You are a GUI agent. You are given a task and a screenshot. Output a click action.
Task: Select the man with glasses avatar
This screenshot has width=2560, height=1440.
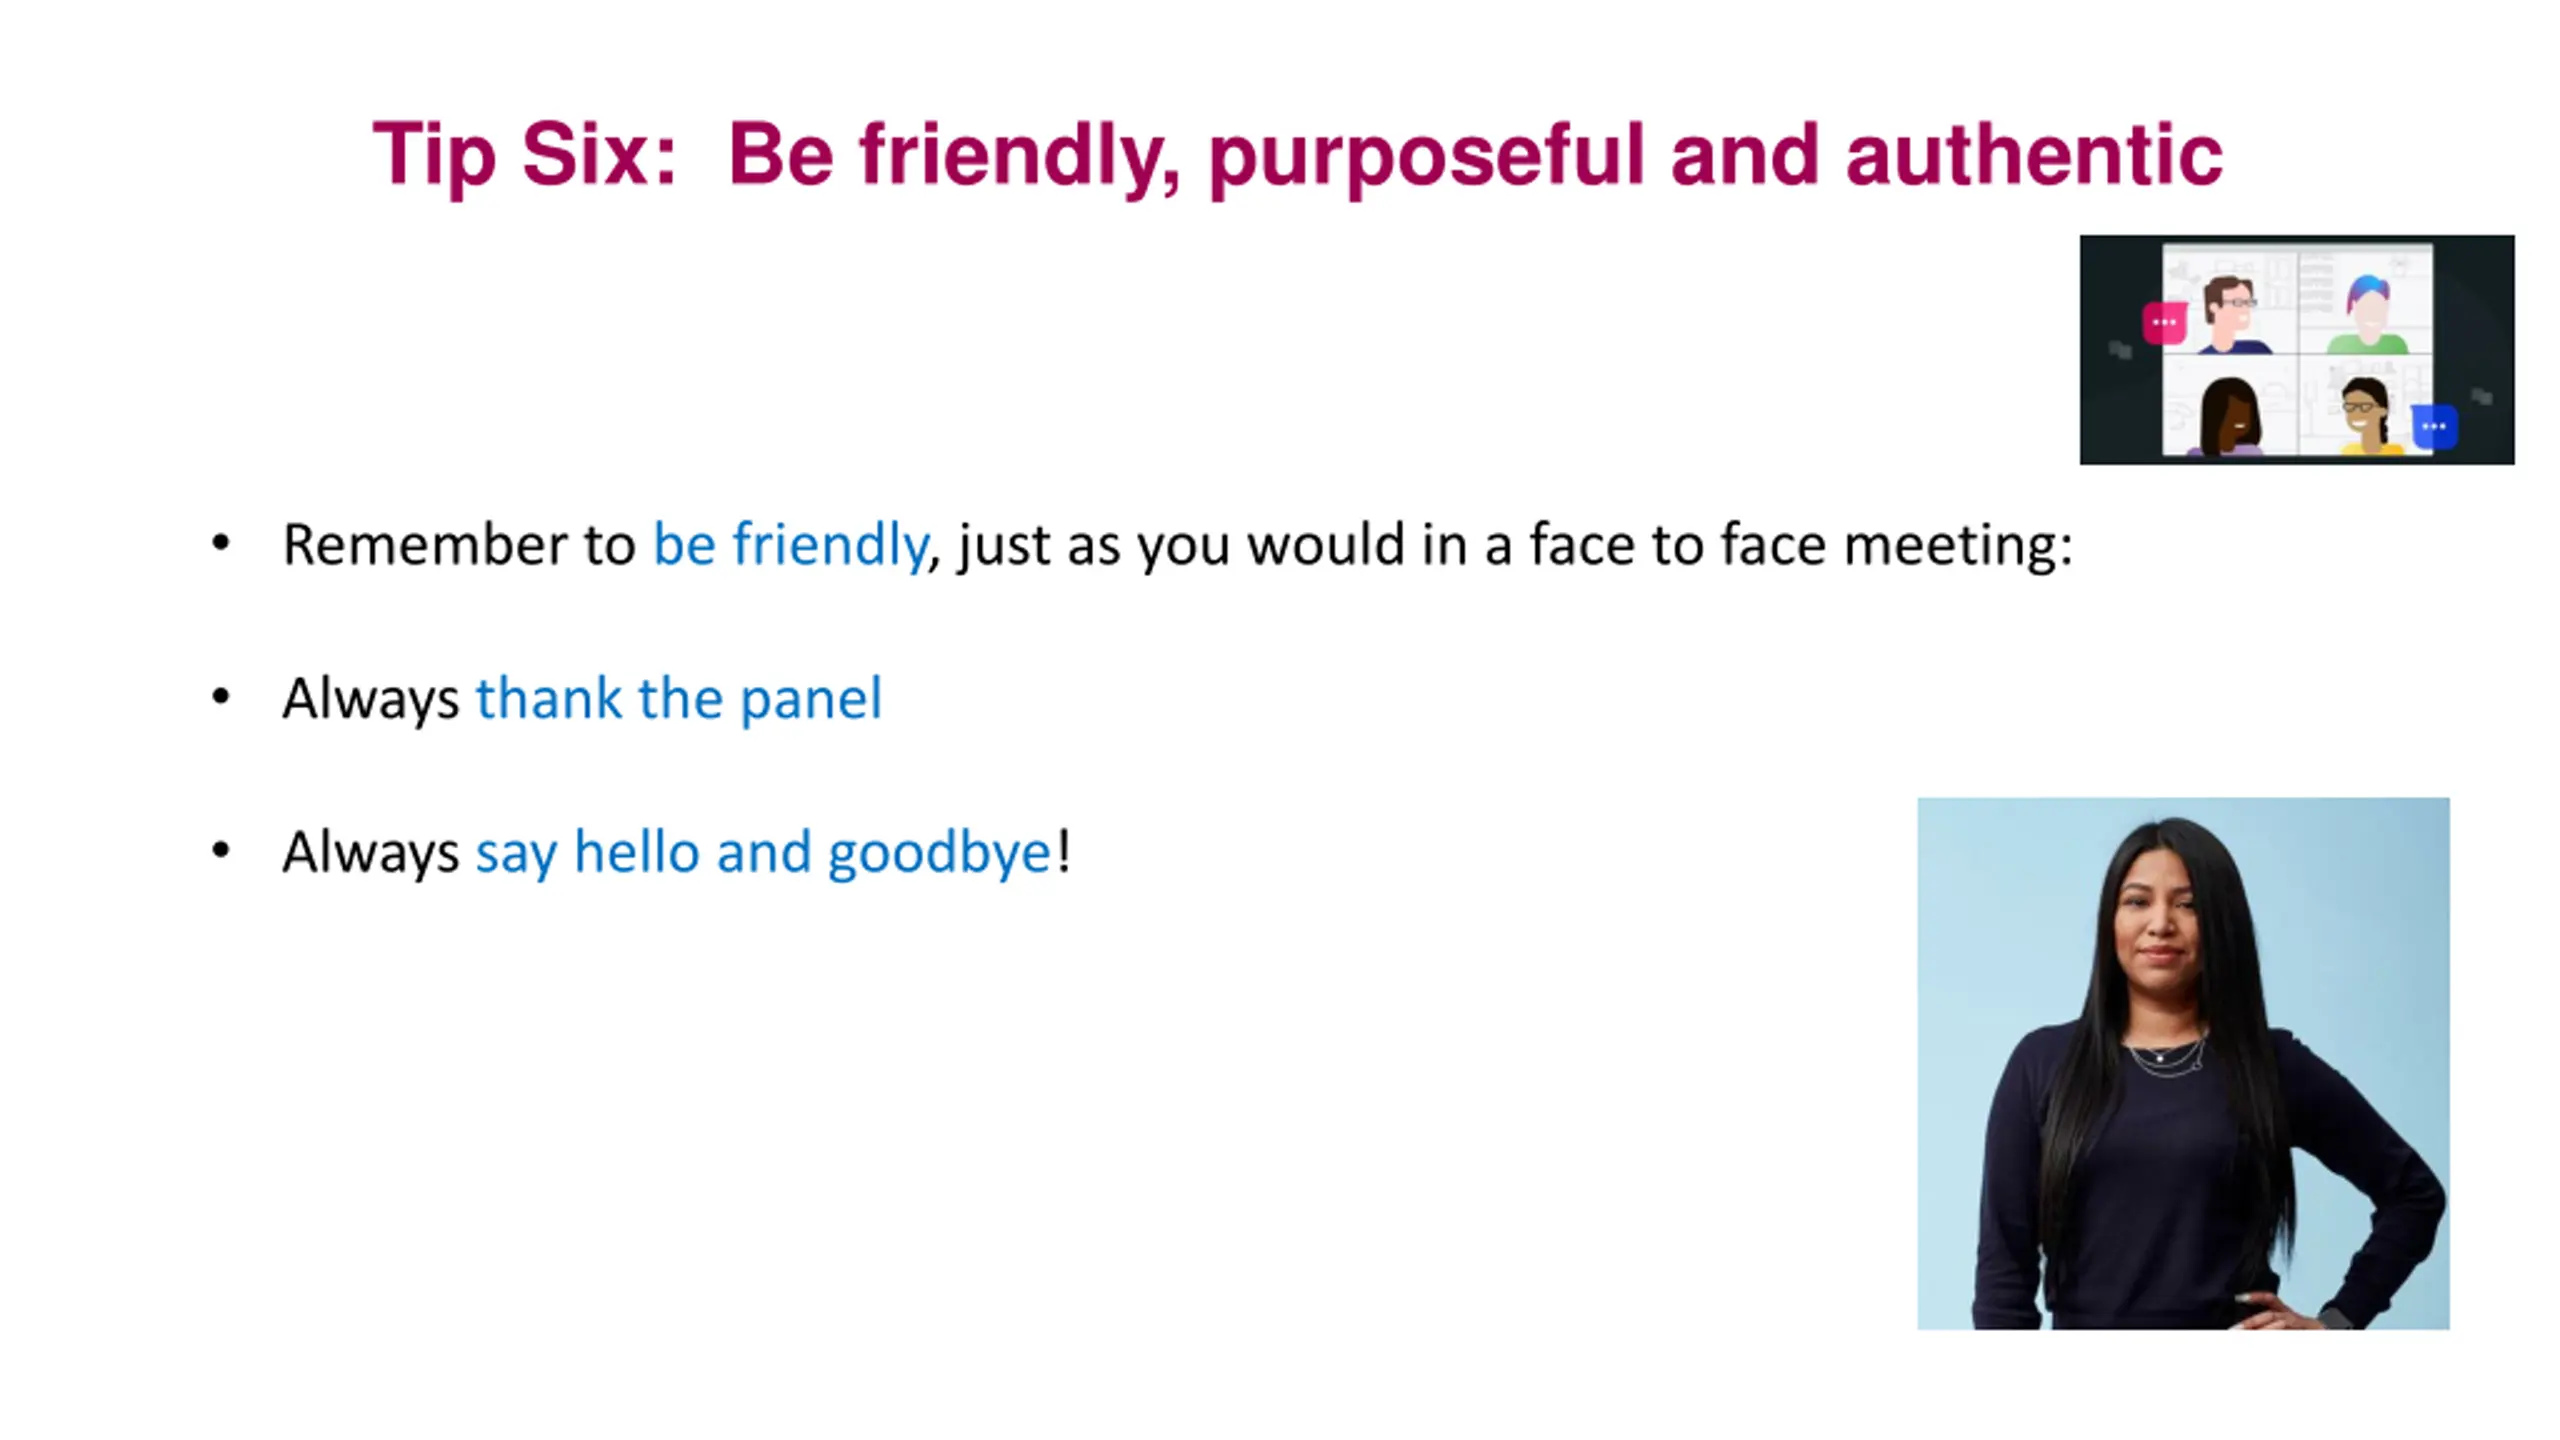[x=2232, y=314]
